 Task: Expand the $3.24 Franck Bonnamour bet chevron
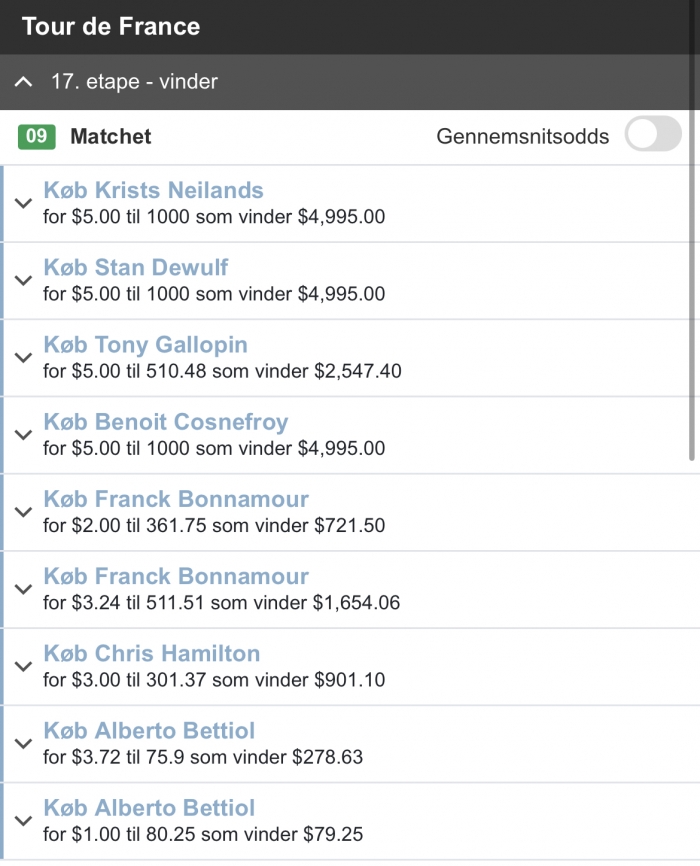(x=23, y=589)
